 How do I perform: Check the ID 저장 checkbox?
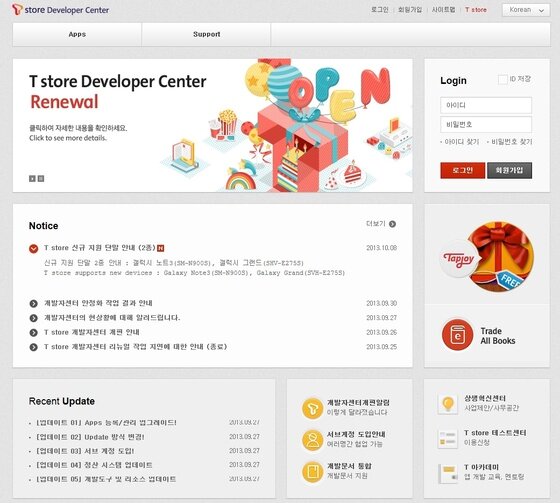pyautogui.click(x=502, y=79)
